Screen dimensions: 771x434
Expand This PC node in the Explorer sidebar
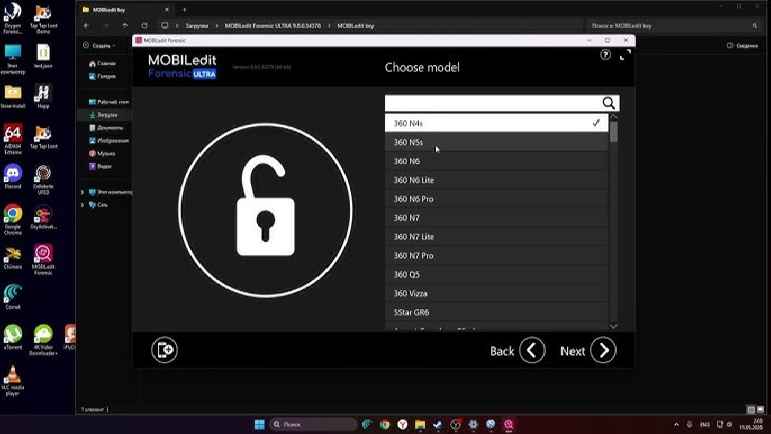[83, 192]
